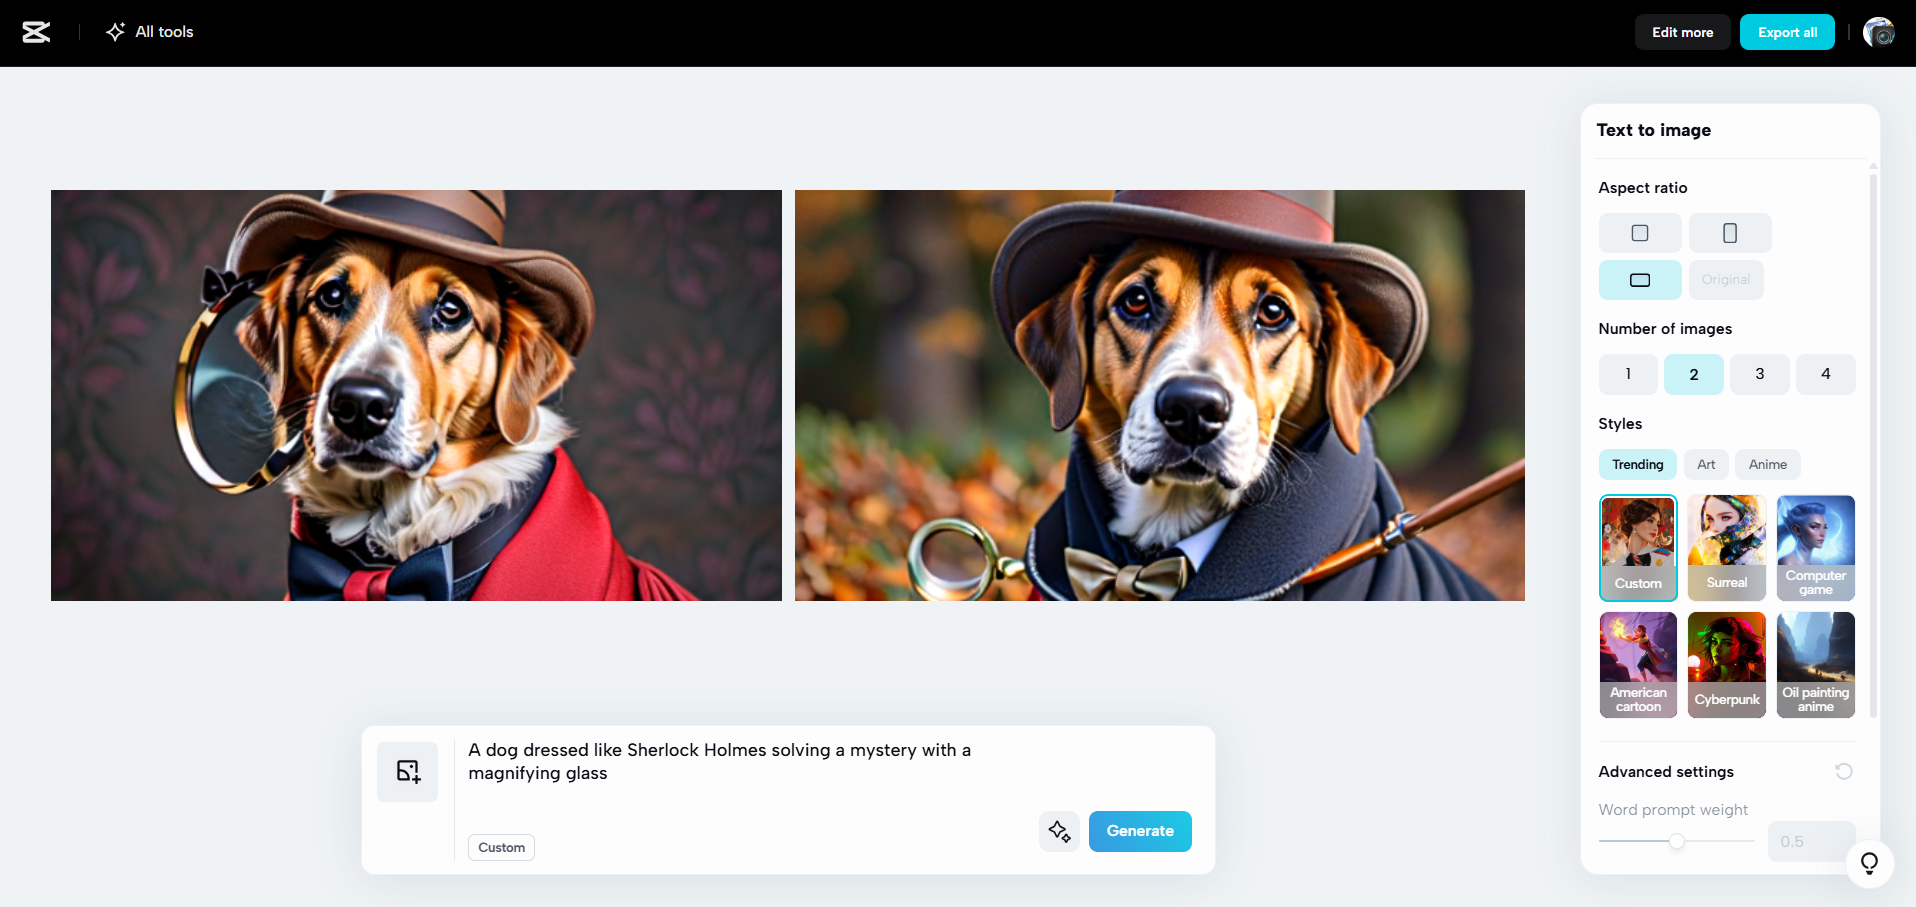Select the American cartoon style thumbnail
This screenshot has height=907, width=1916.
click(x=1638, y=665)
